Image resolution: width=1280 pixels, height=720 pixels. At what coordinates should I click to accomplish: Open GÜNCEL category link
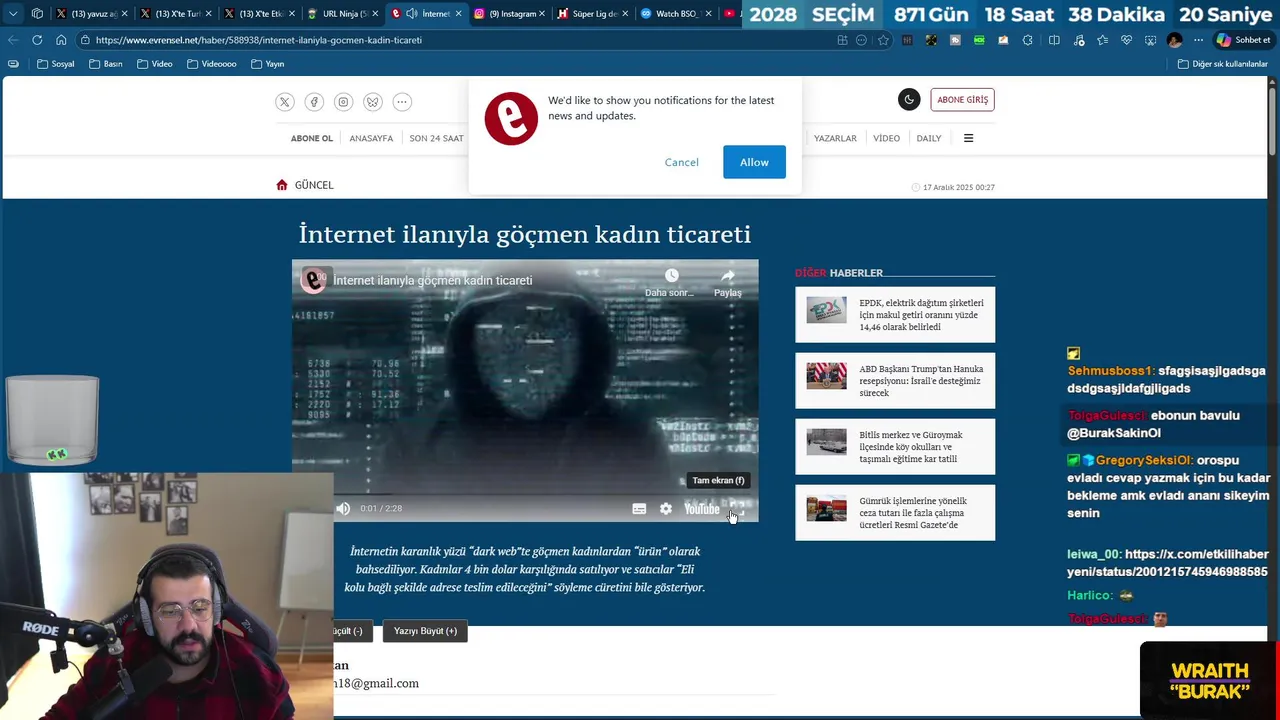click(x=314, y=185)
